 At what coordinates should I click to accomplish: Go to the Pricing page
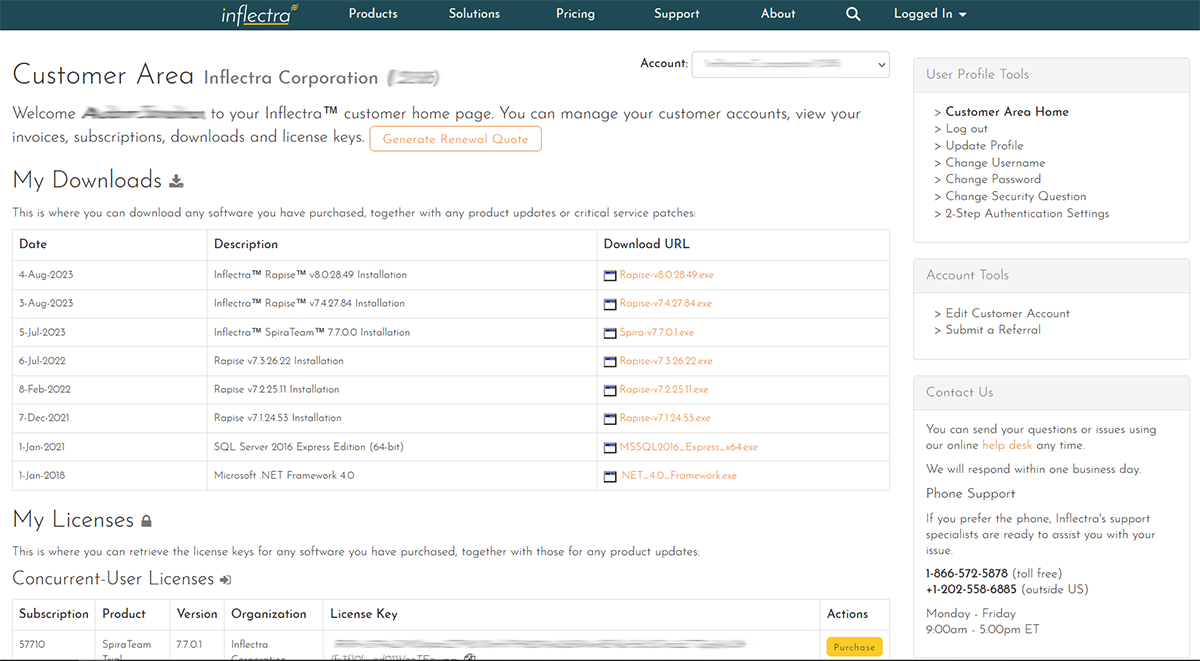(x=575, y=14)
